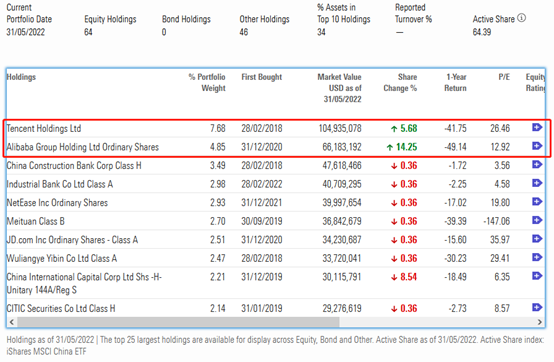
Task: Open equity rating icon for CITIC Securities
Action: [x=537, y=307]
